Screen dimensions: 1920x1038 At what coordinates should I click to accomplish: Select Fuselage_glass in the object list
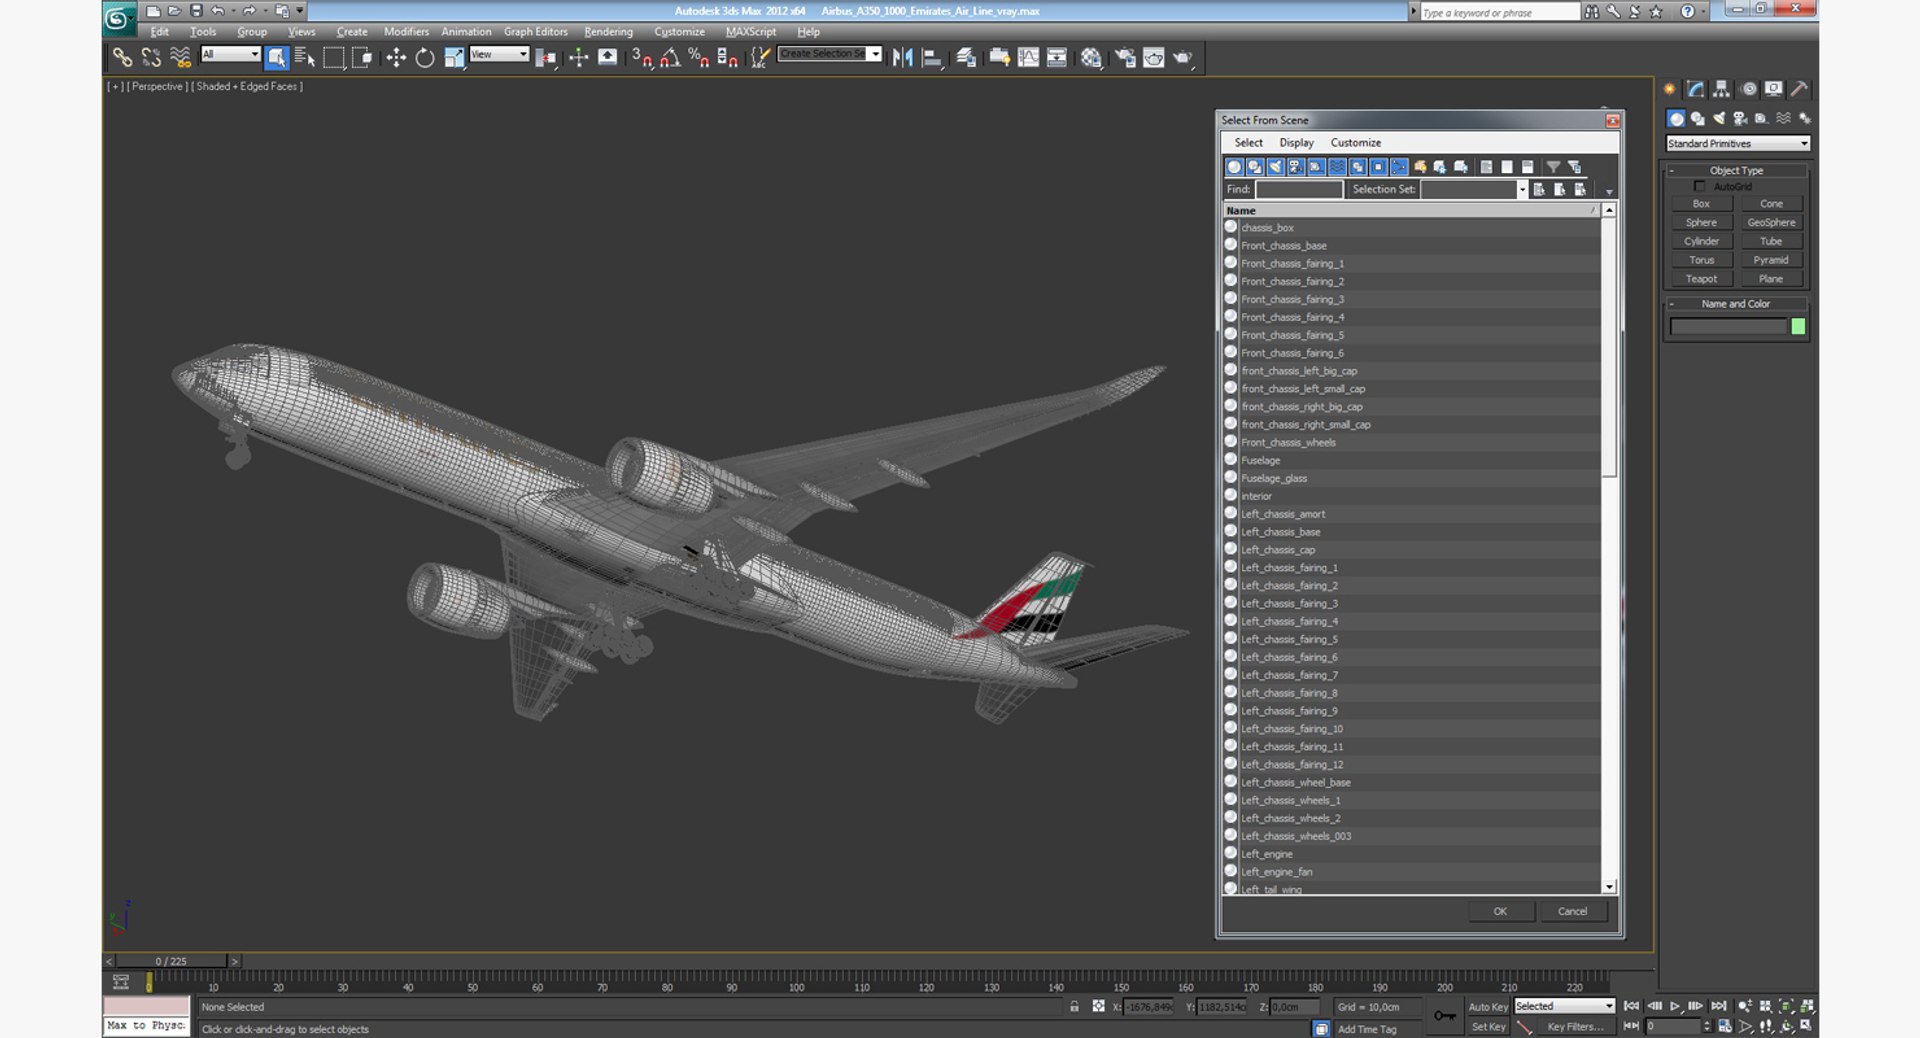click(1410, 478)
